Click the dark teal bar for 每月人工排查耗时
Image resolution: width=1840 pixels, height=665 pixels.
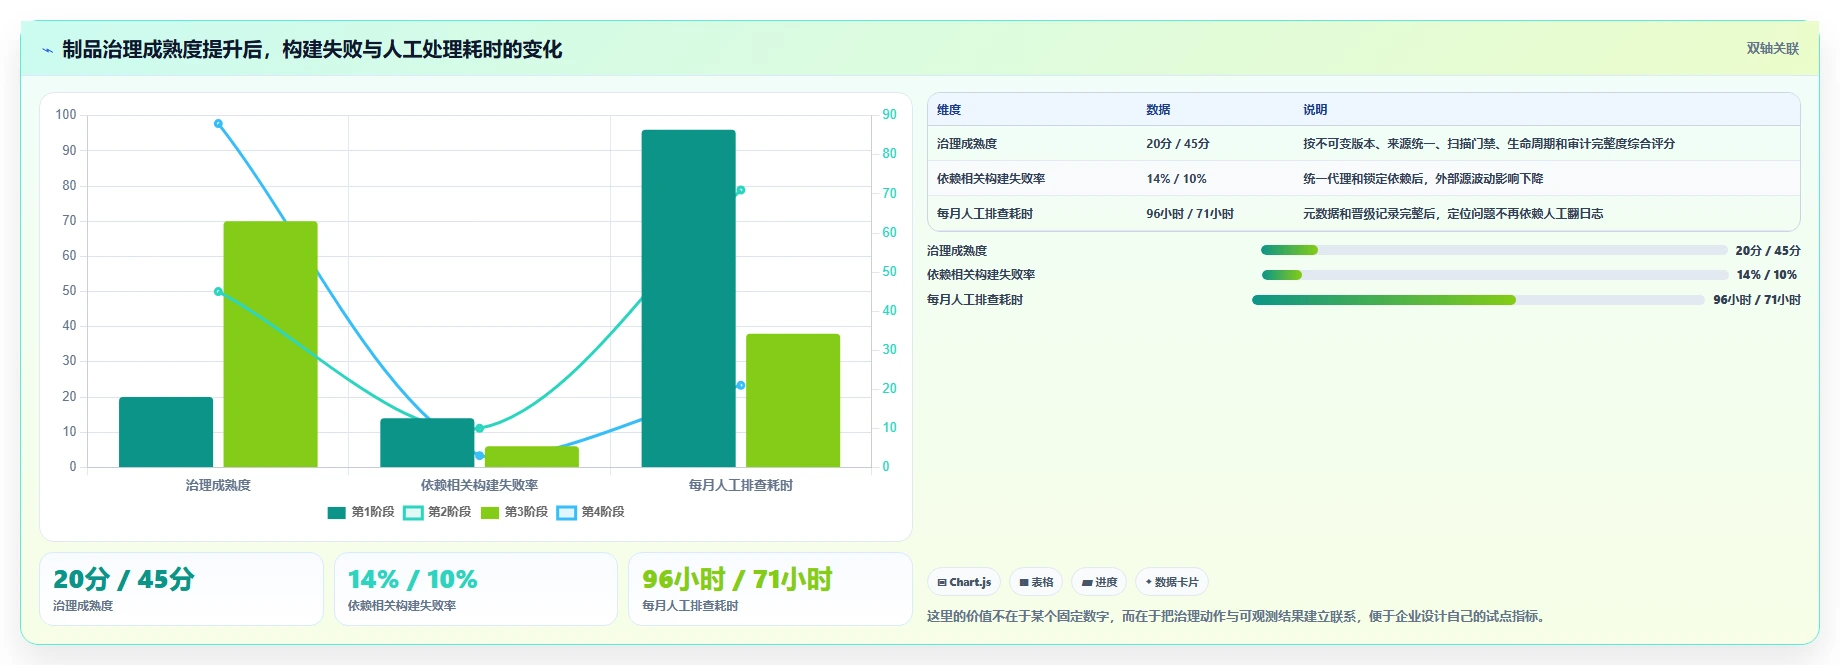[688, 298]
